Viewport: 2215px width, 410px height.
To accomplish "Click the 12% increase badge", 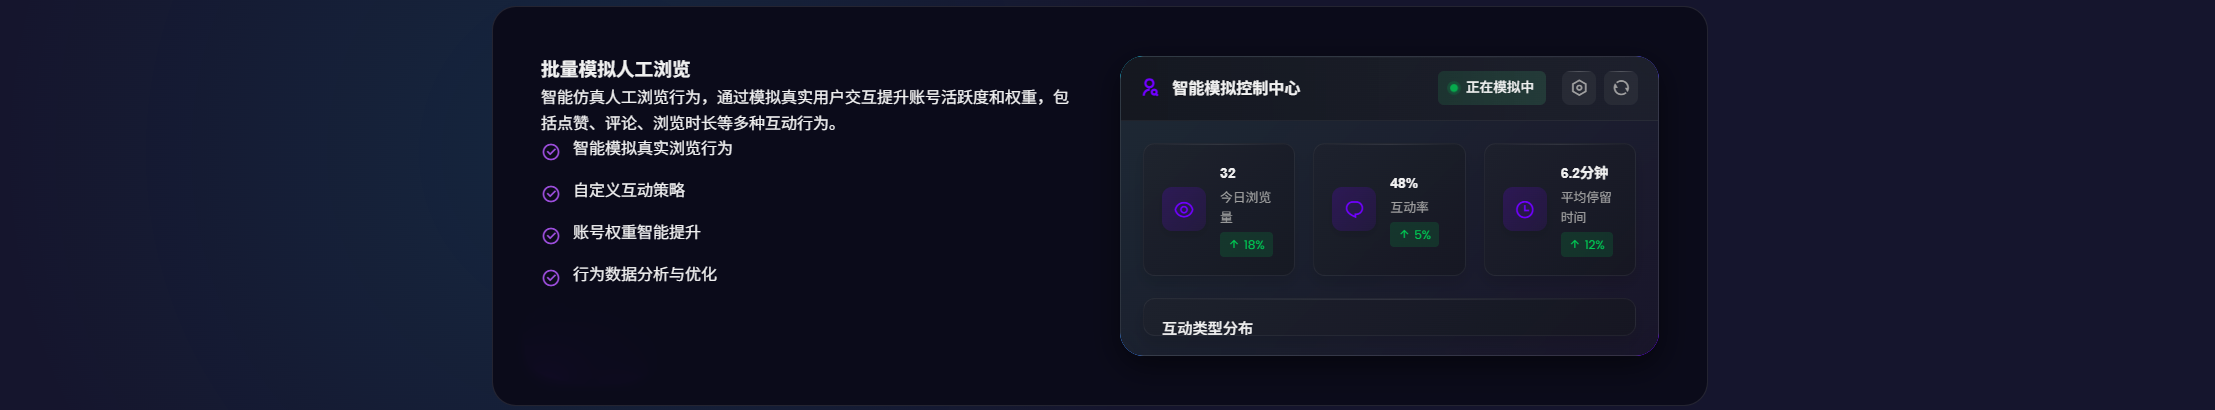I will tap(1587, 245).
